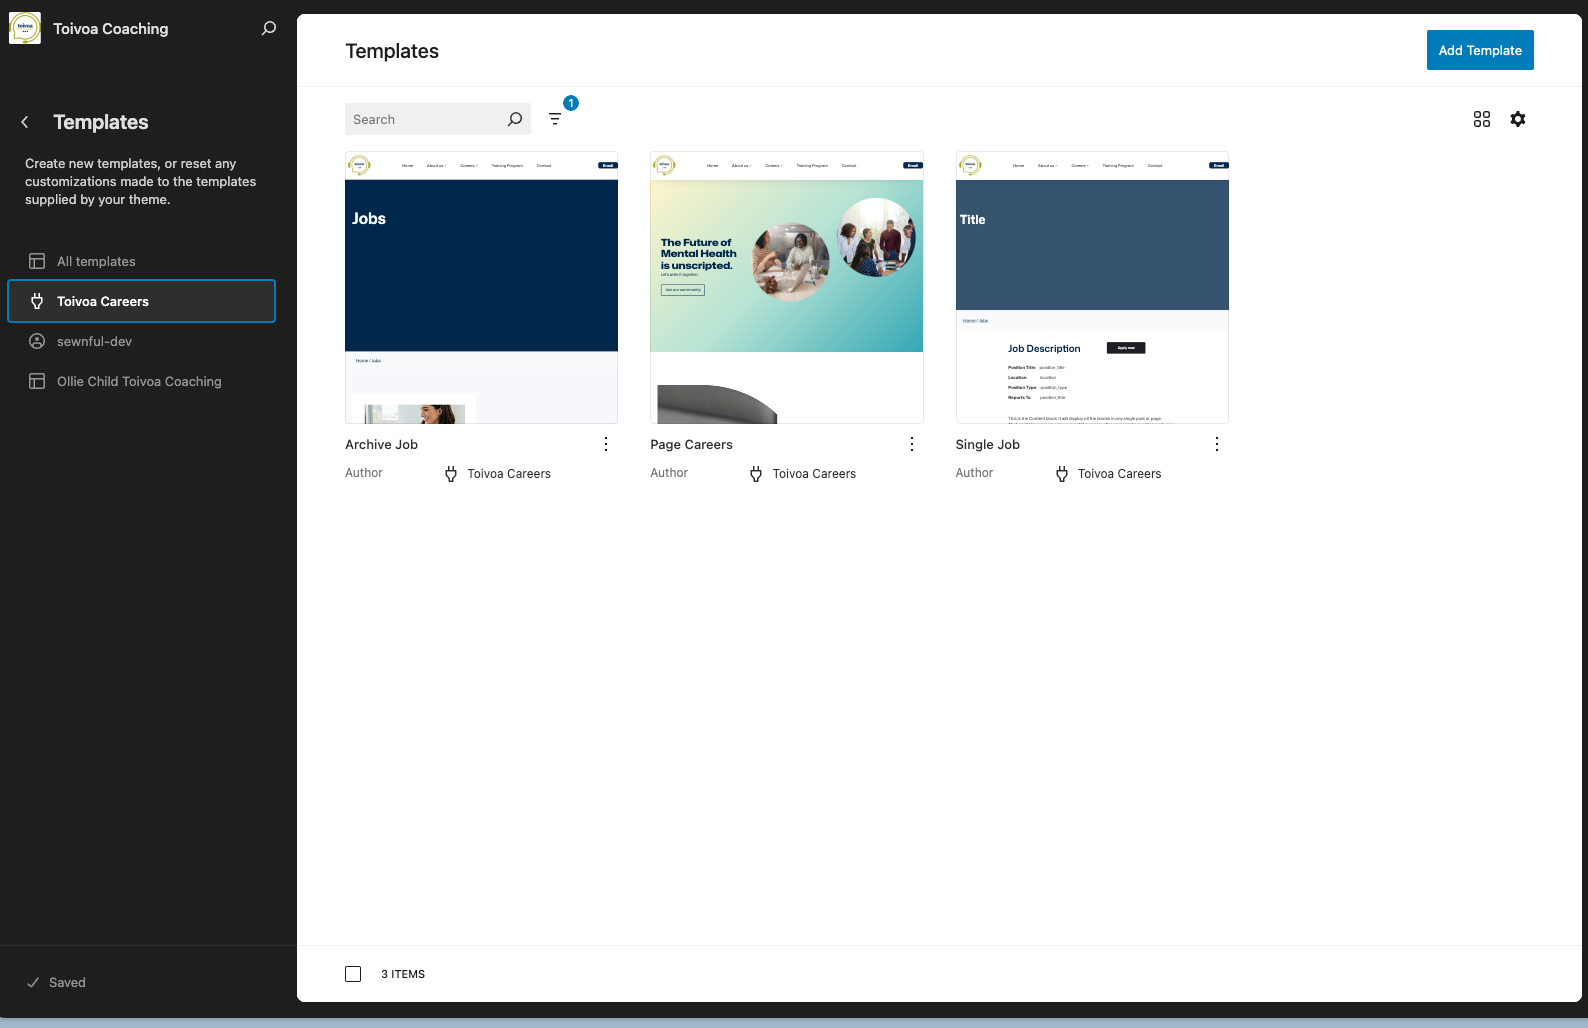The image size is (1588, 1028).
Task: Select Toivoa Careers sidebar item
Action: click(141, 301)
